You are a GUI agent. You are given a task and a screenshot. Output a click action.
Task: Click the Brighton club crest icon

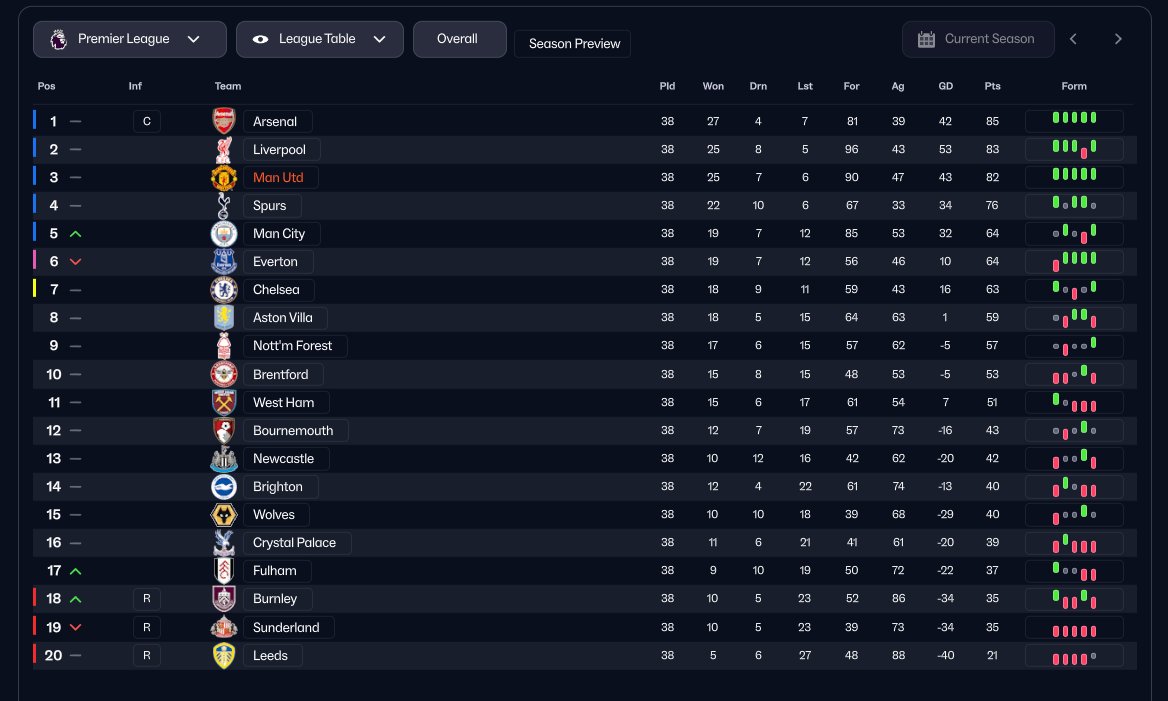(224, 487)
